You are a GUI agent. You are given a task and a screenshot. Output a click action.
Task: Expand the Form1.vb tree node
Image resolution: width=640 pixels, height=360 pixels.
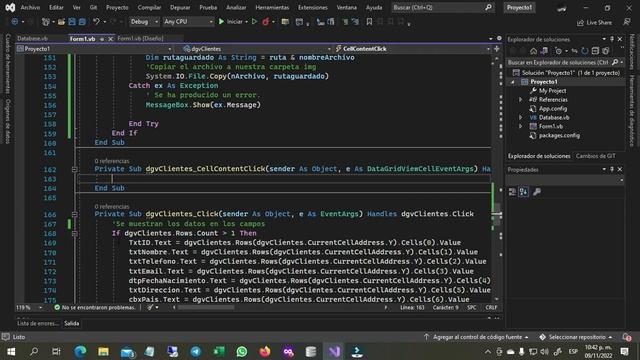pos(520,127)
